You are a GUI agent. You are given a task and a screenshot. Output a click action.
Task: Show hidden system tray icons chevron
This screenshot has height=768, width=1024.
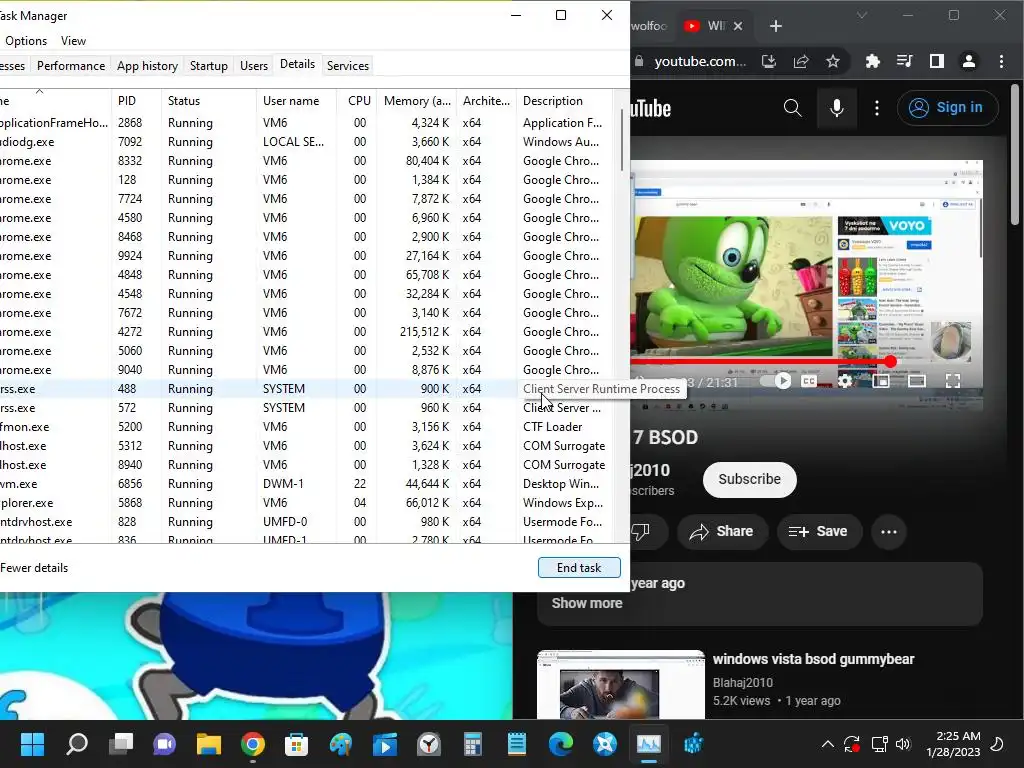pyautogui.click(x=827, y=744)
